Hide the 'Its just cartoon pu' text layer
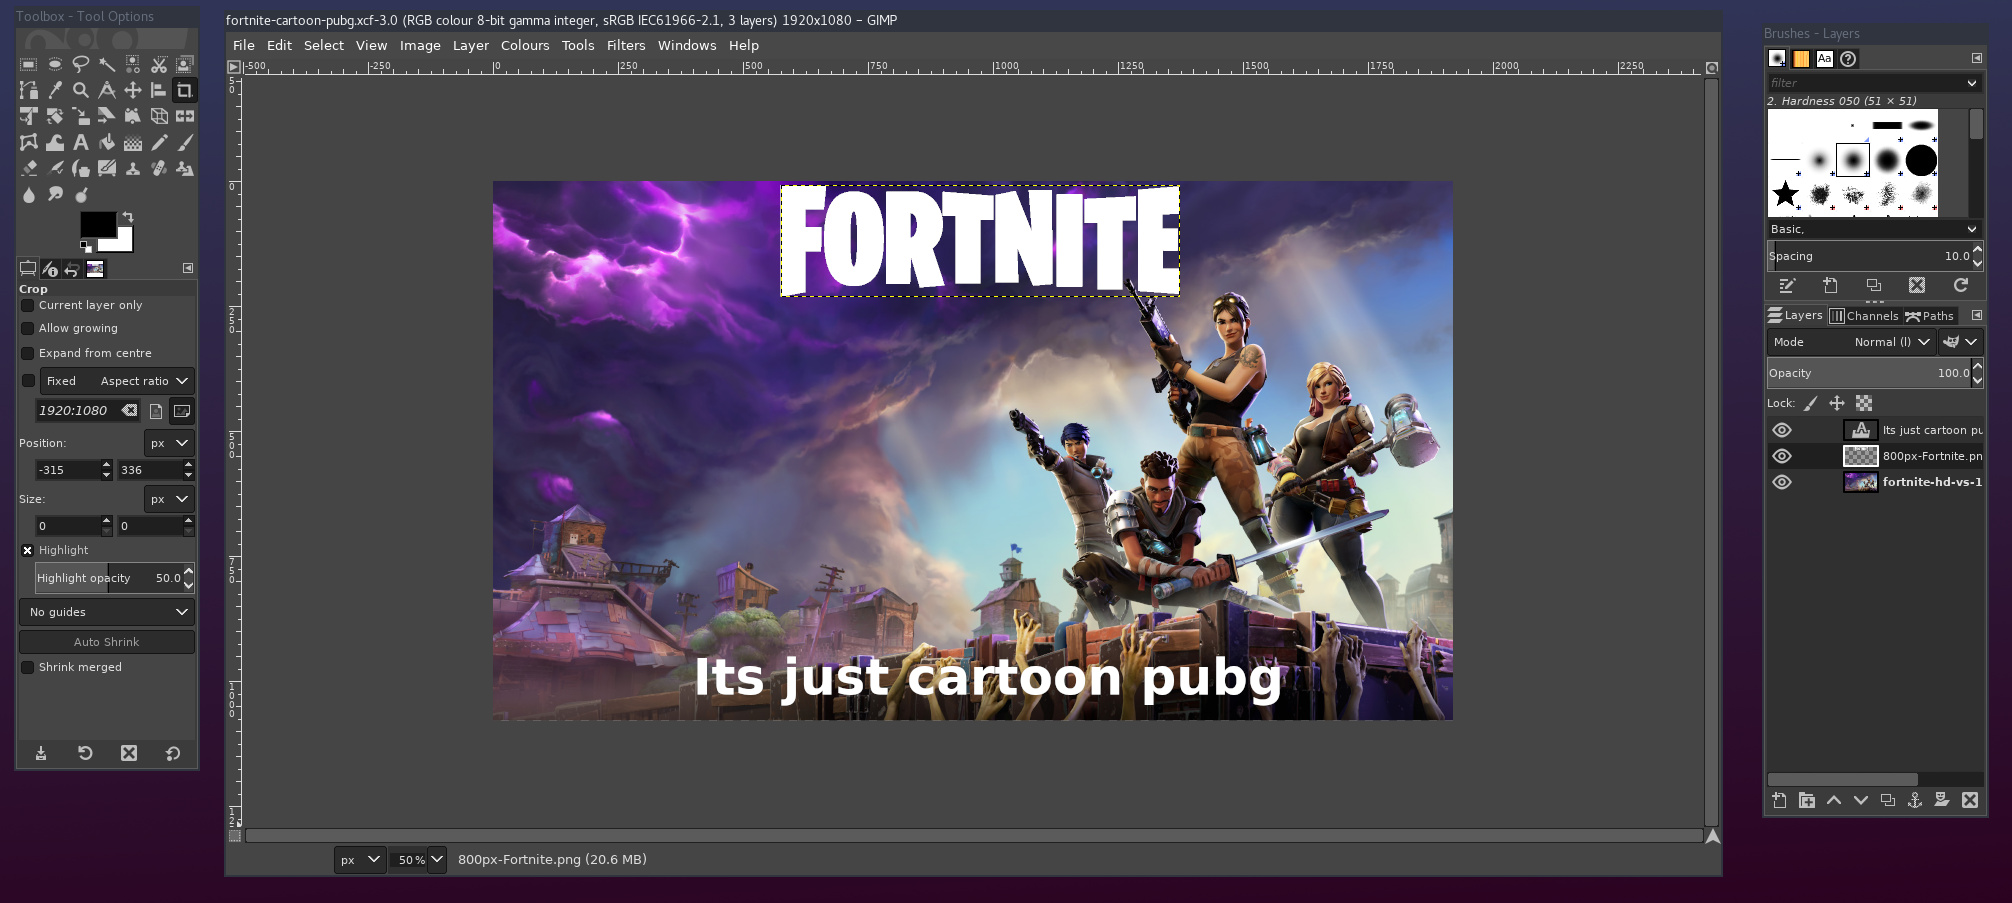Image resolution: width=2012 pixels, height=903 pixels. 1782,430
